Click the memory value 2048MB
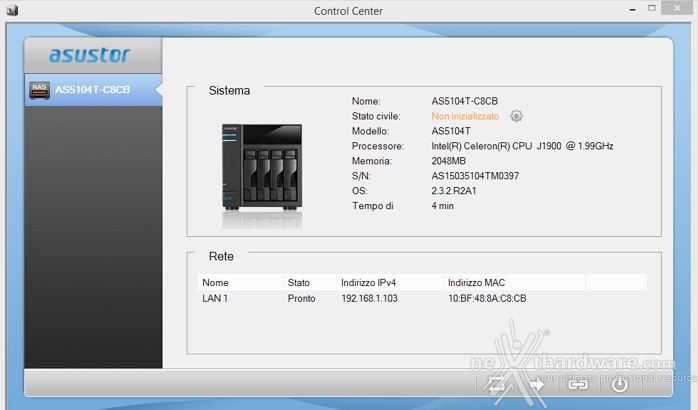Image resolution: width=698 pixels, height=410 pixels. click(x=448, y=161)
